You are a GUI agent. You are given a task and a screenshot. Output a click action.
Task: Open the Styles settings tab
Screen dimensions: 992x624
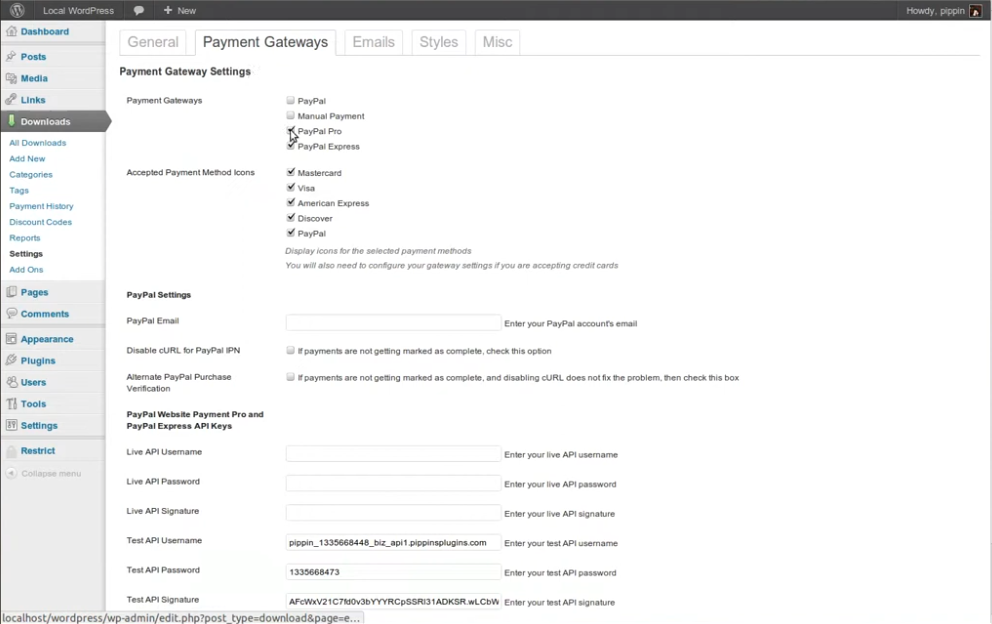[438, 42]
